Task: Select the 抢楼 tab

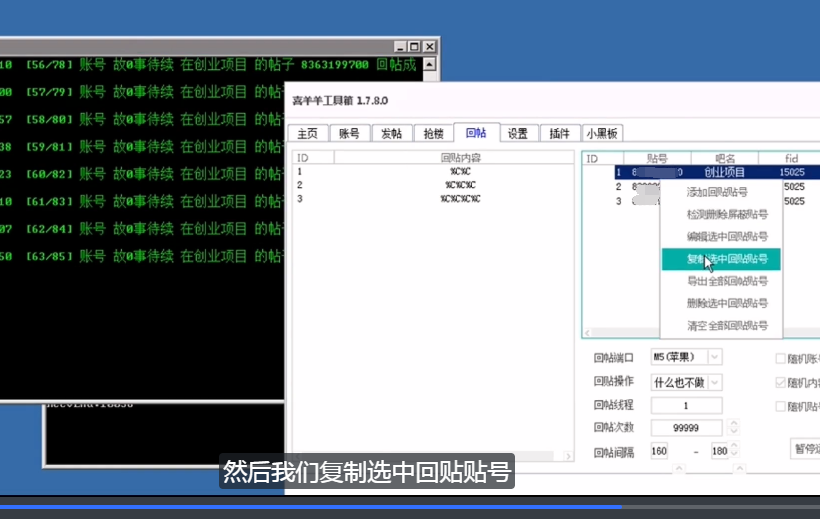Action: pyautogui.click(x=434, y=133)
